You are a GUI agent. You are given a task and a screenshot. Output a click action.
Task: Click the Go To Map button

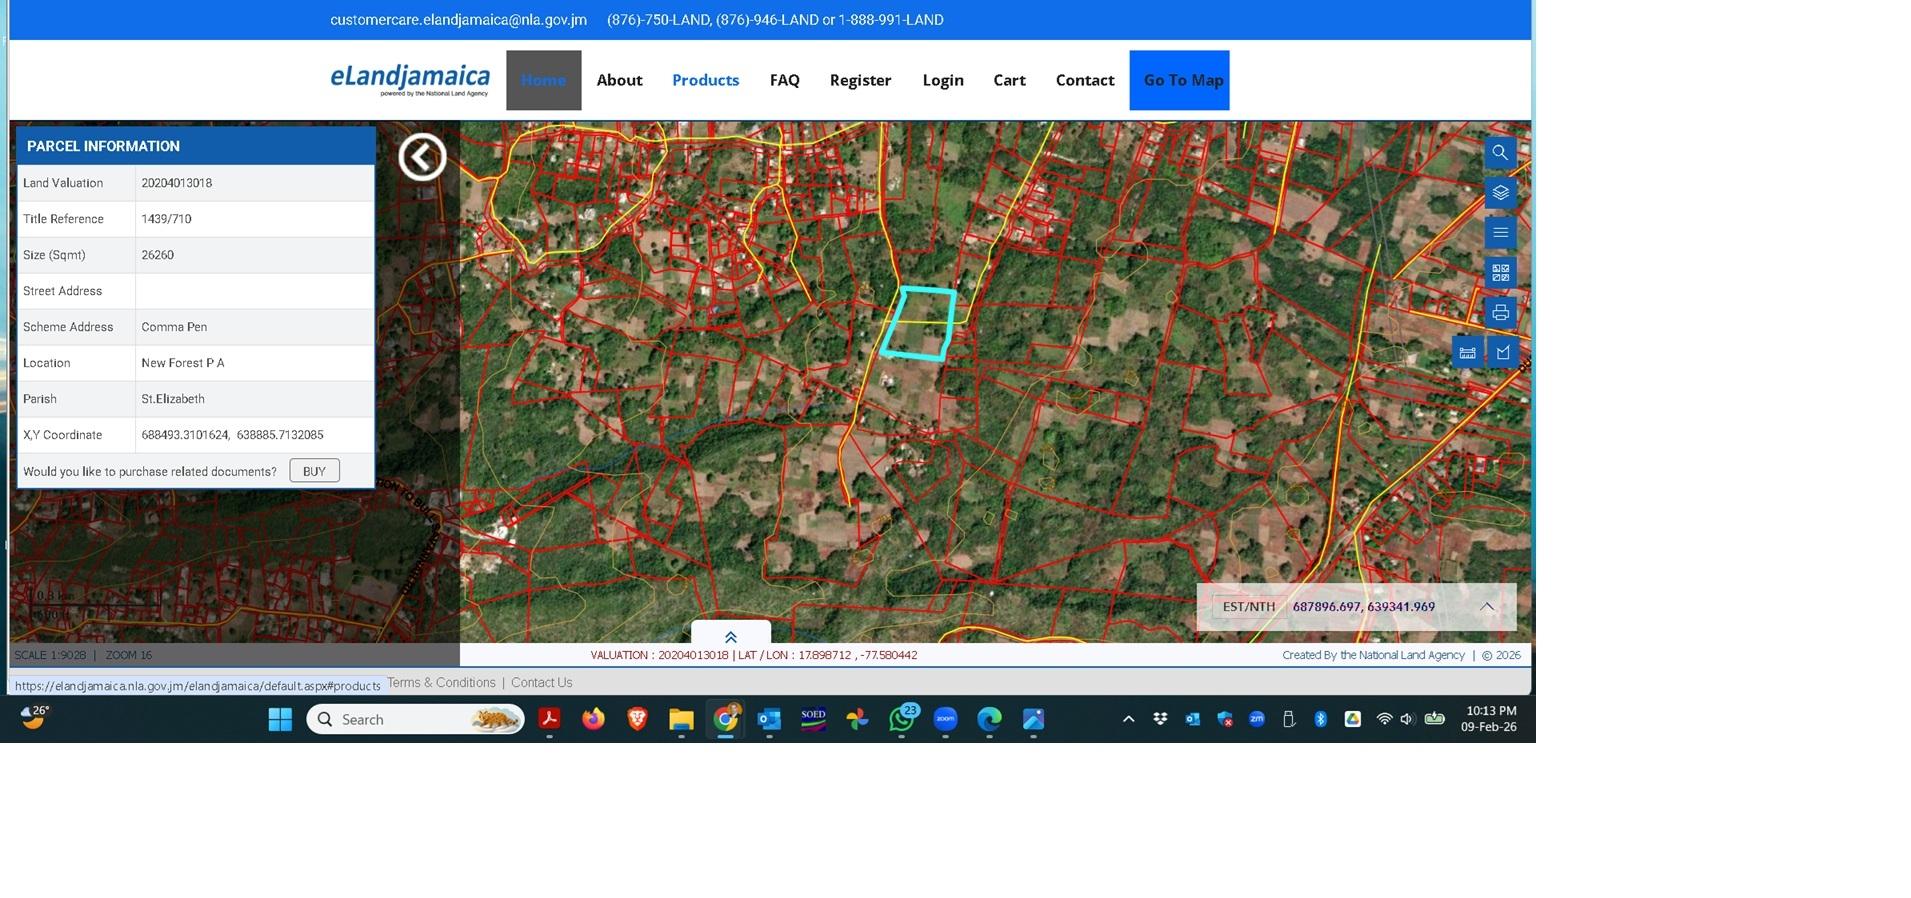tap(1183, 80)
